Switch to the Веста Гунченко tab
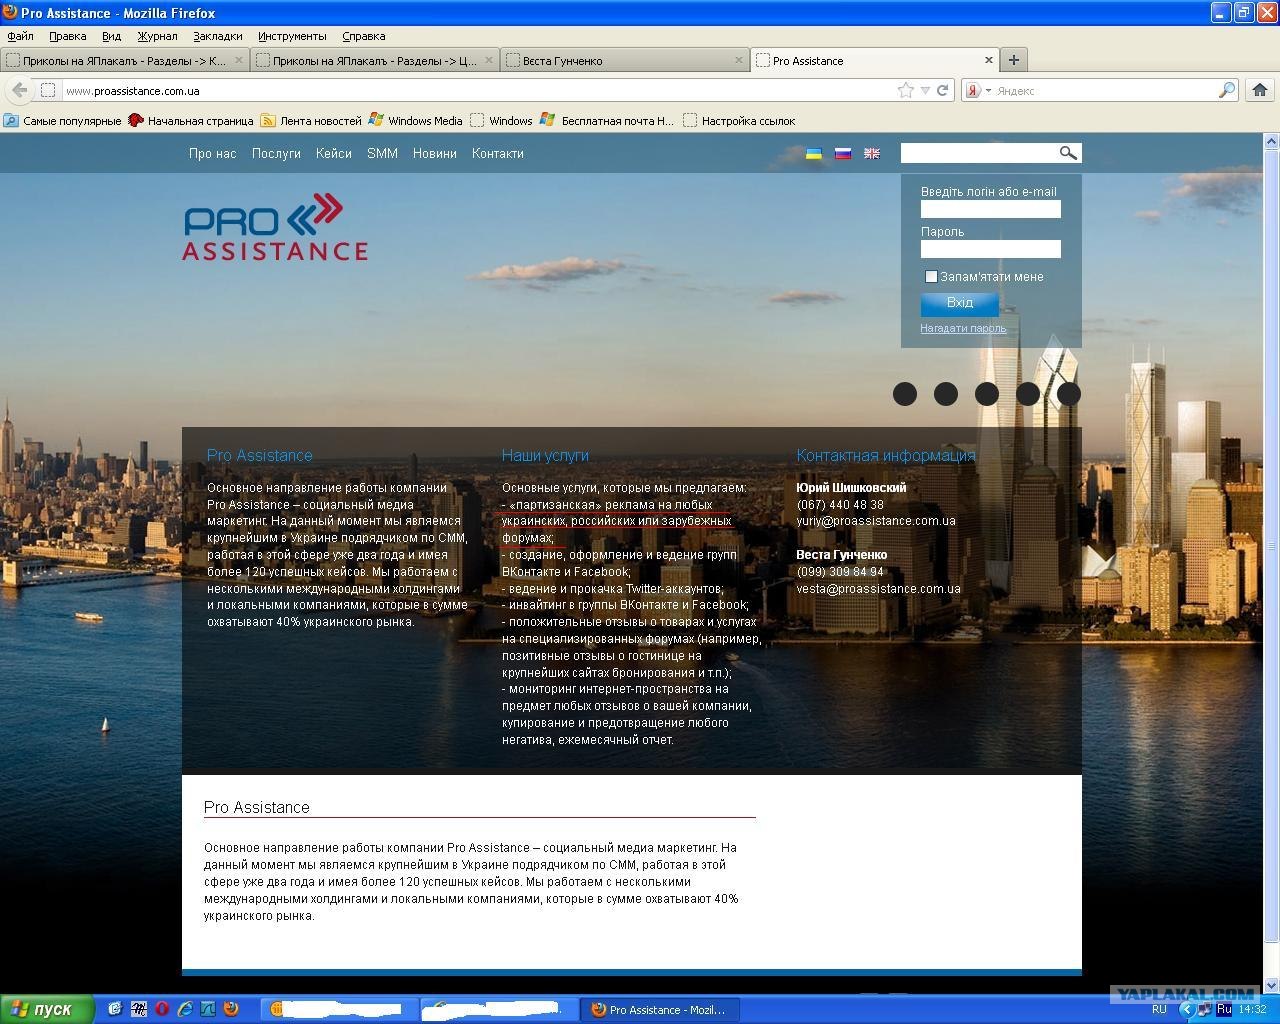1280x1024 pixels. 624,60
